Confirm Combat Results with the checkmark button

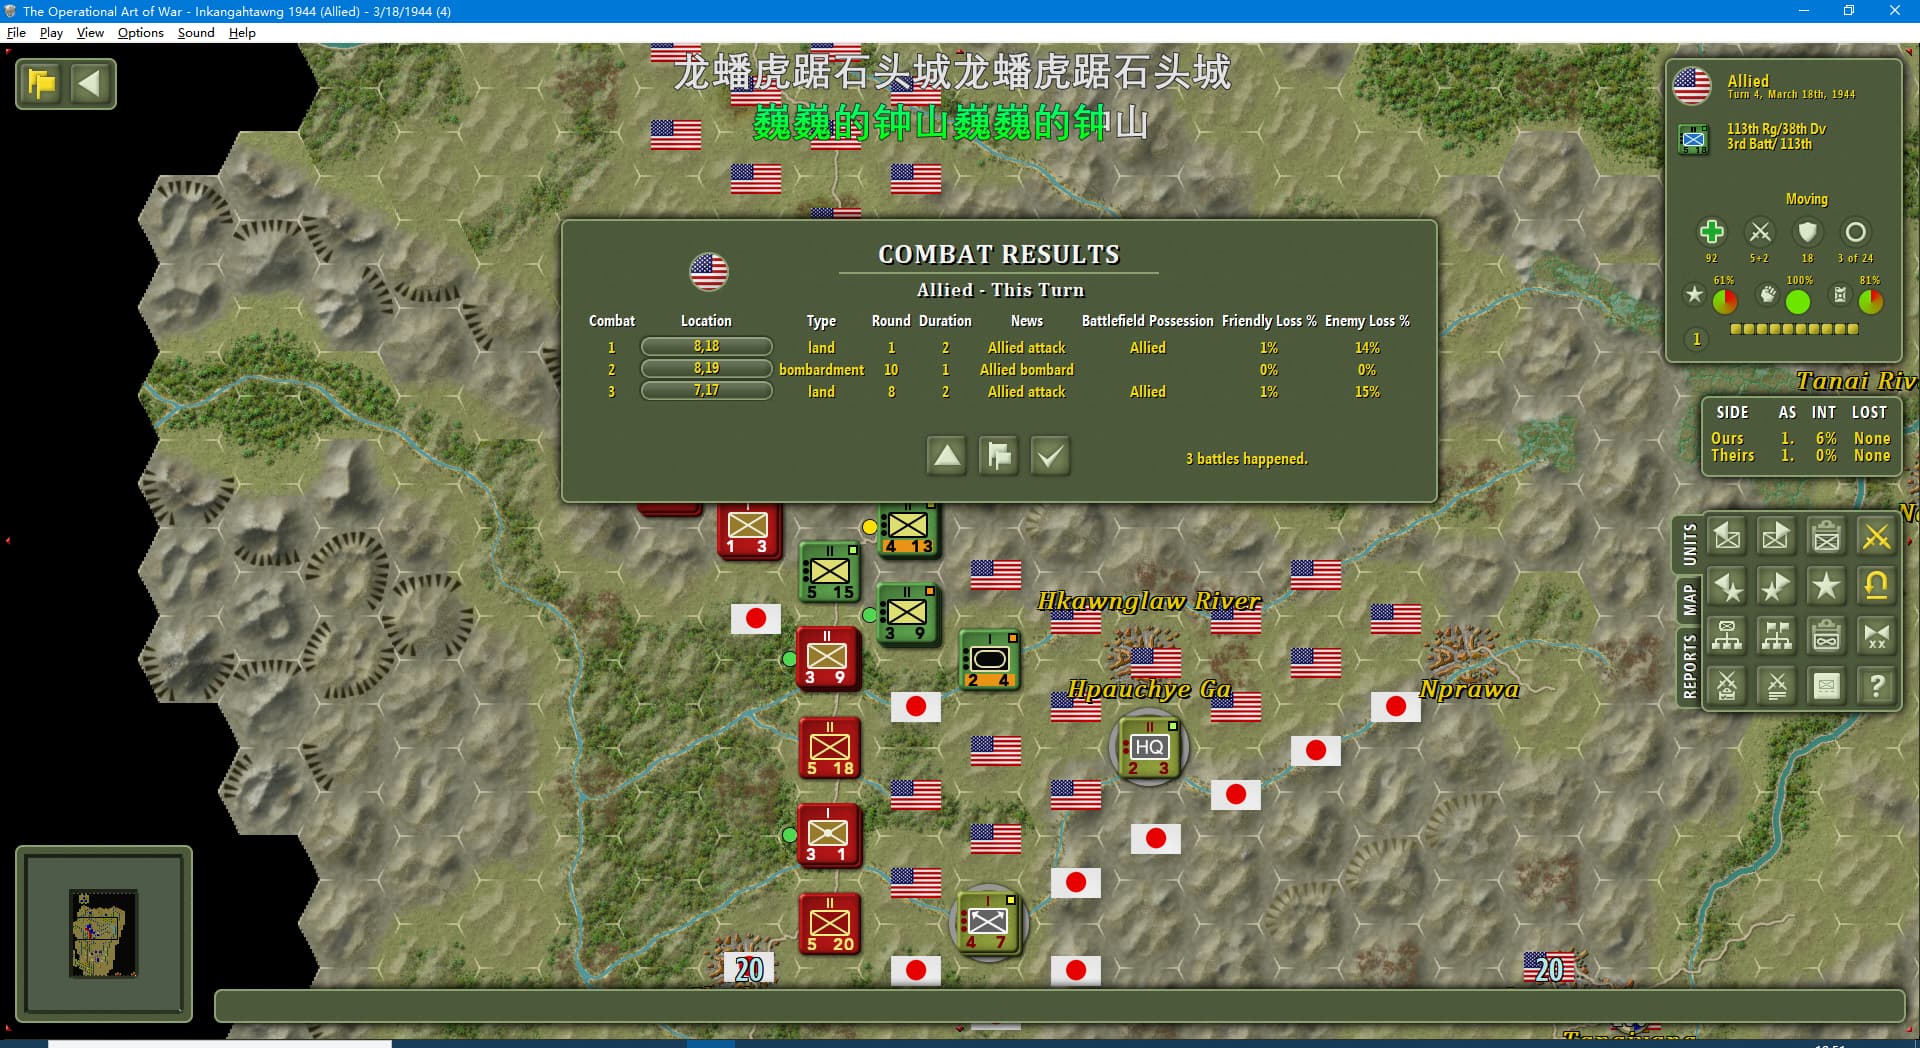coord(1050,456)
